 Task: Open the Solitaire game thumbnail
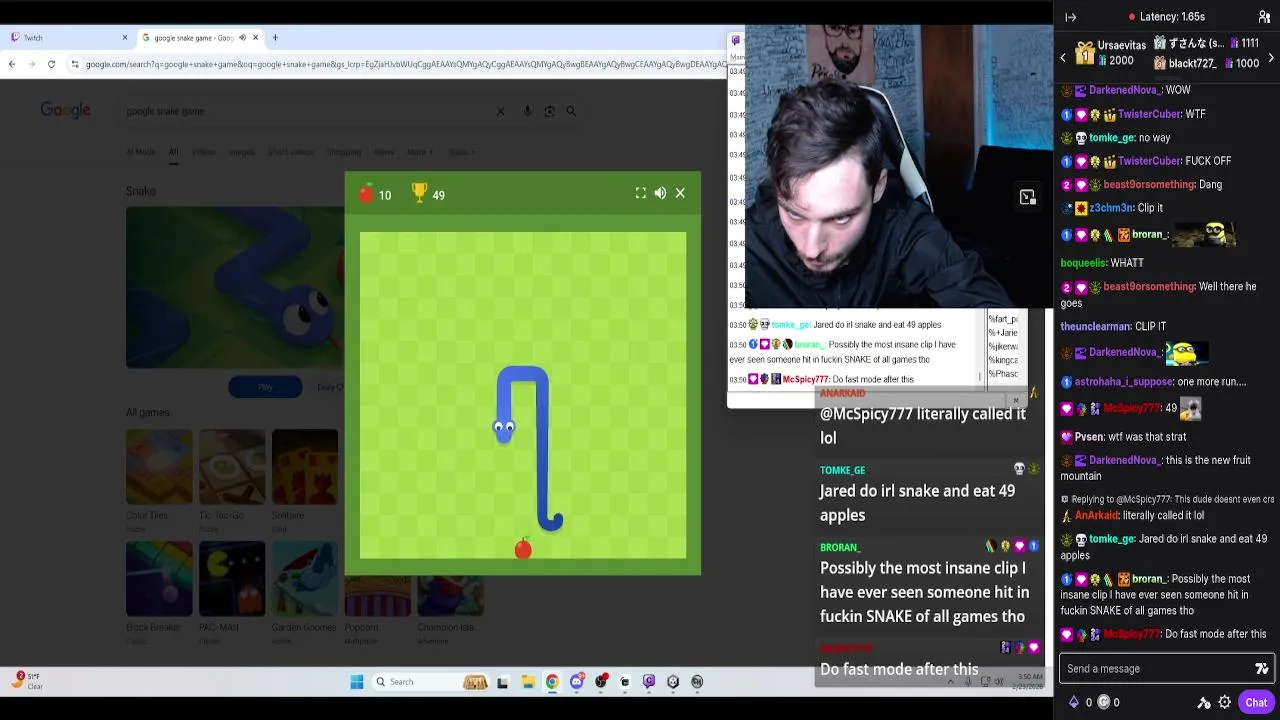(305, 466)
